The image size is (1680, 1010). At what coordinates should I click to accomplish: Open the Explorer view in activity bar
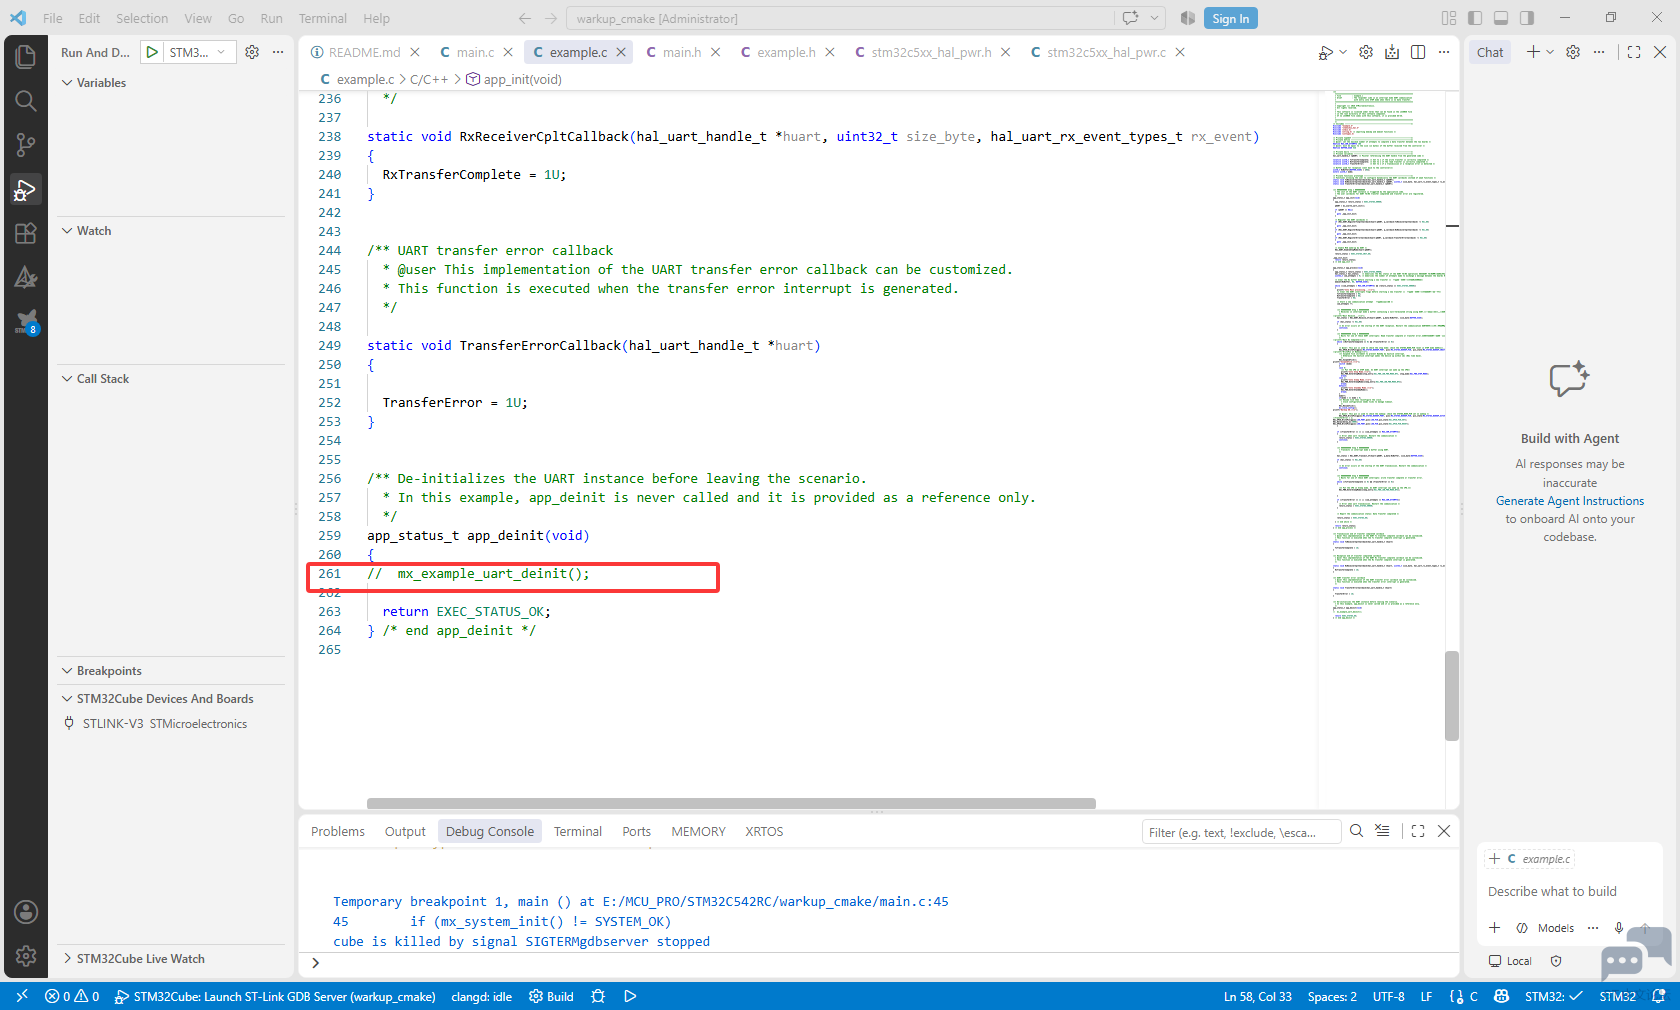(x=26, y=57)
